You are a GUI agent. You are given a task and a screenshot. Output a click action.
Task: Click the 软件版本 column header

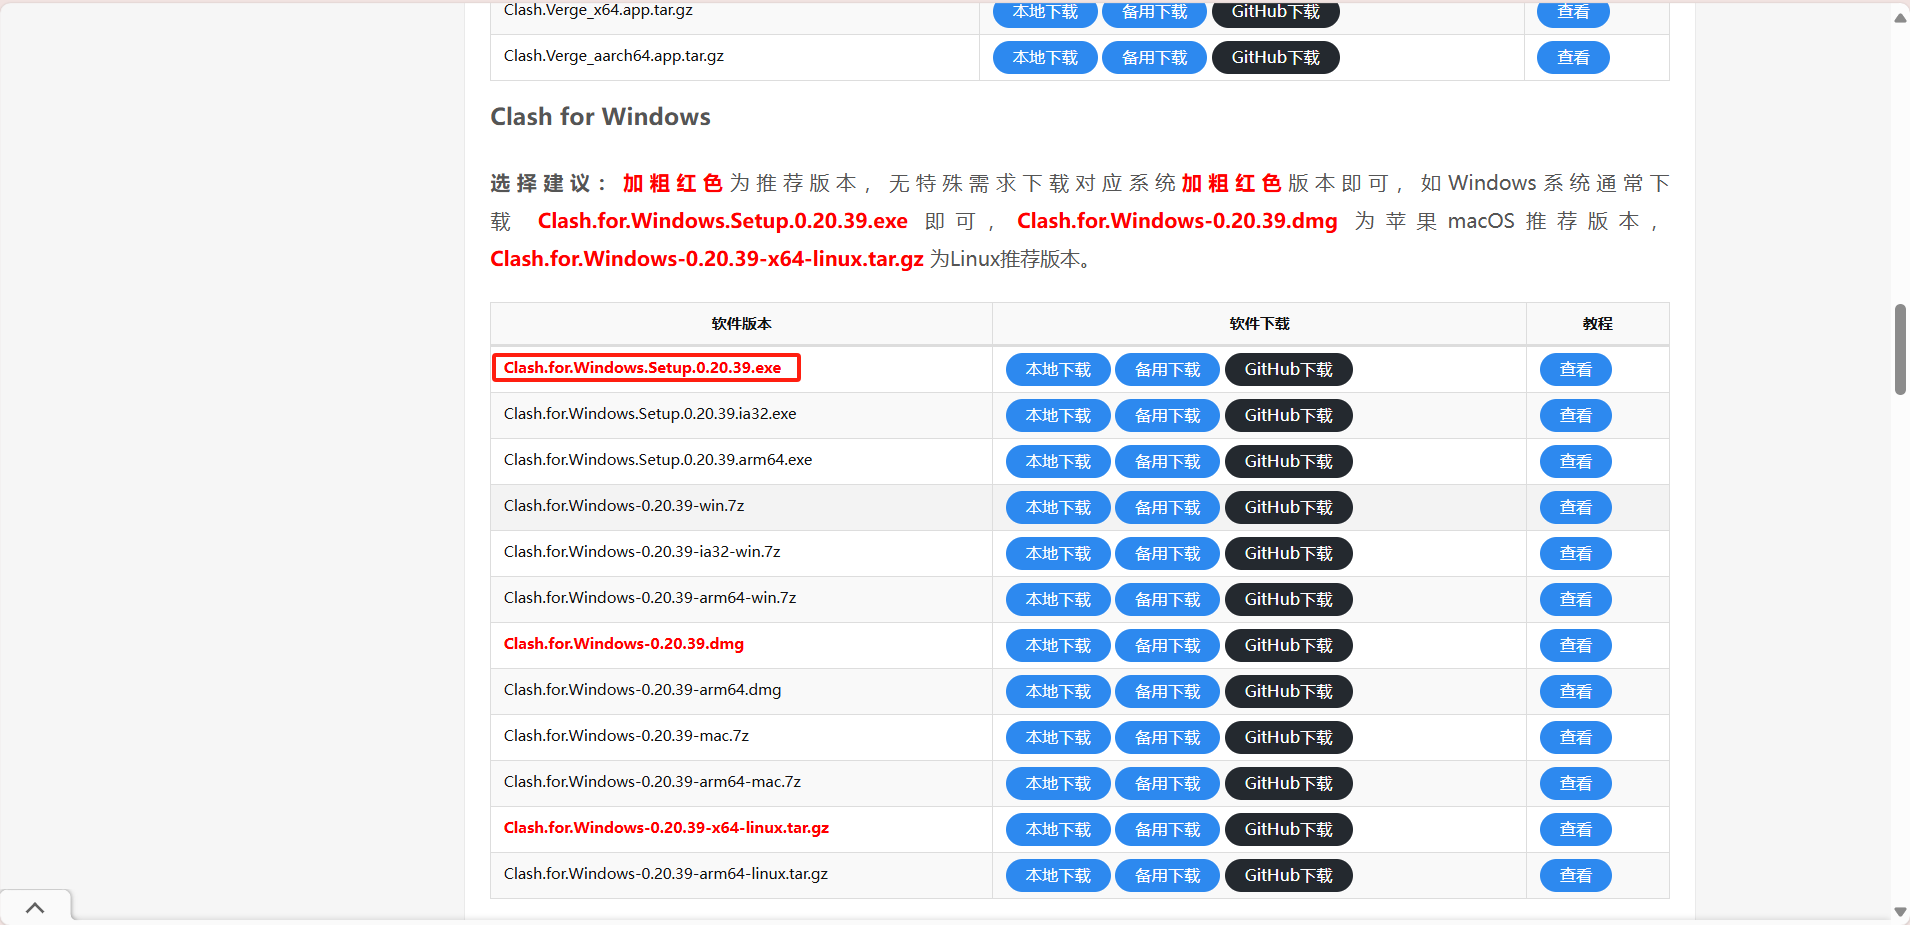pyautogui.click(x=741, y=324)
